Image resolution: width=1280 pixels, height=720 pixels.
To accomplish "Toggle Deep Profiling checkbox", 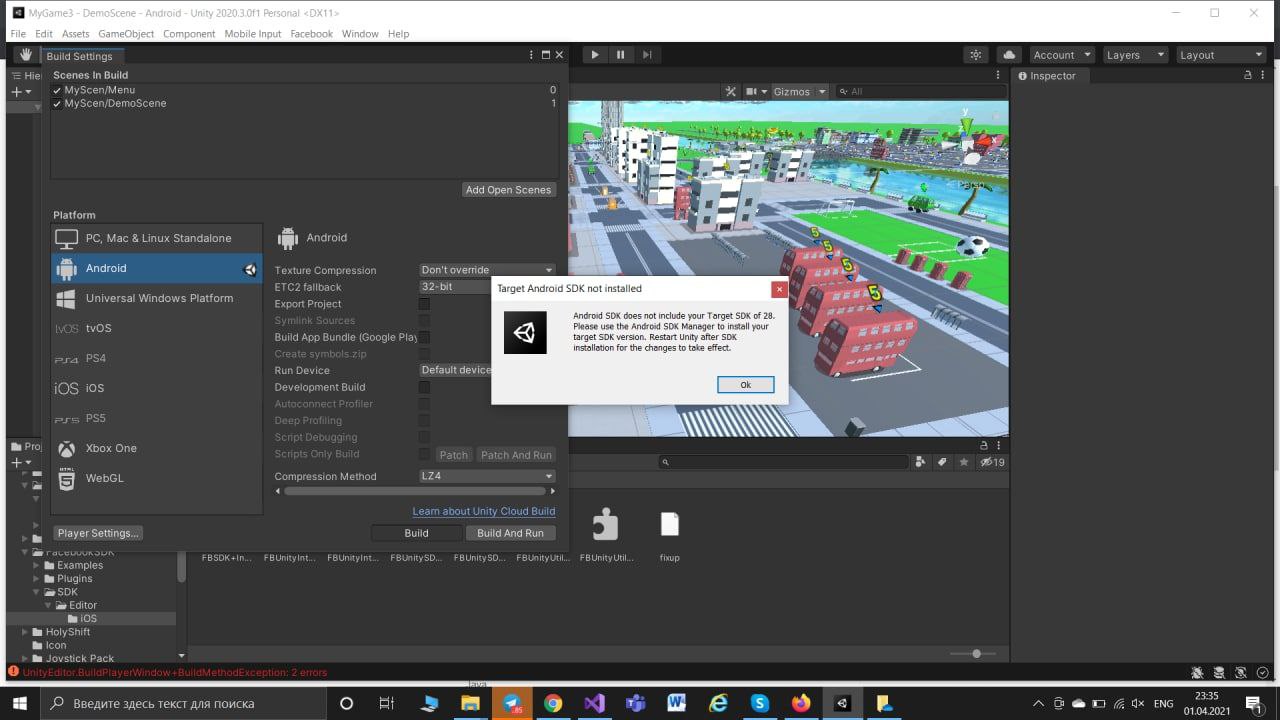I will (x=424, y=421).
